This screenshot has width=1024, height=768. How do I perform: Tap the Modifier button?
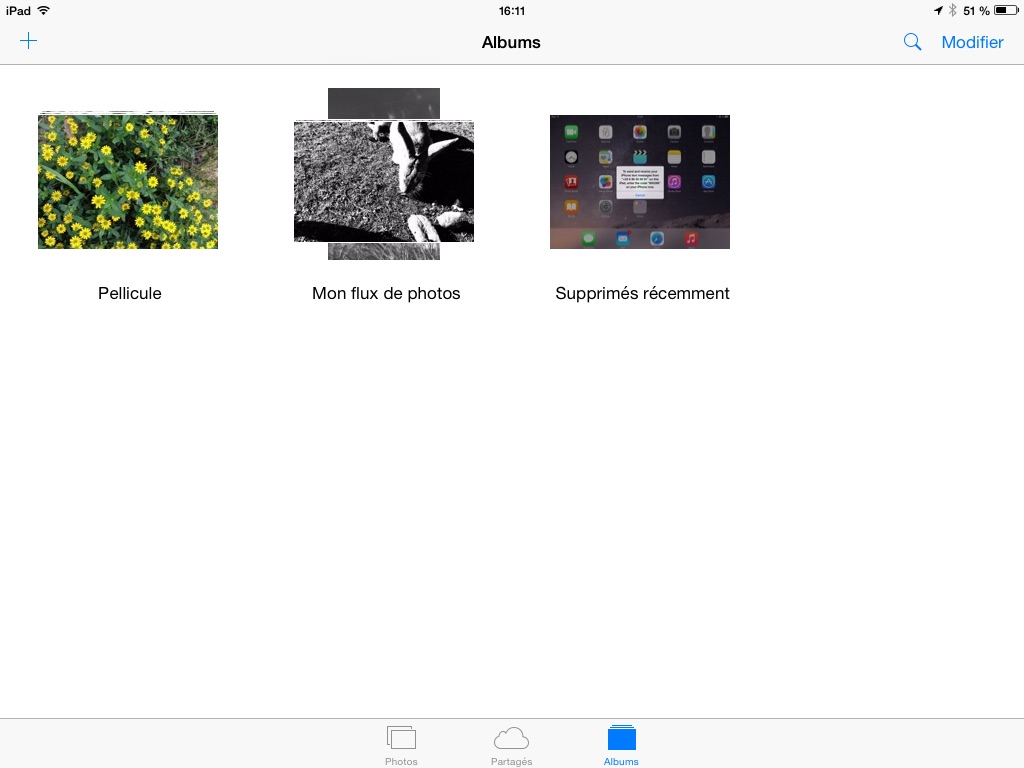(x=972, y=42)
